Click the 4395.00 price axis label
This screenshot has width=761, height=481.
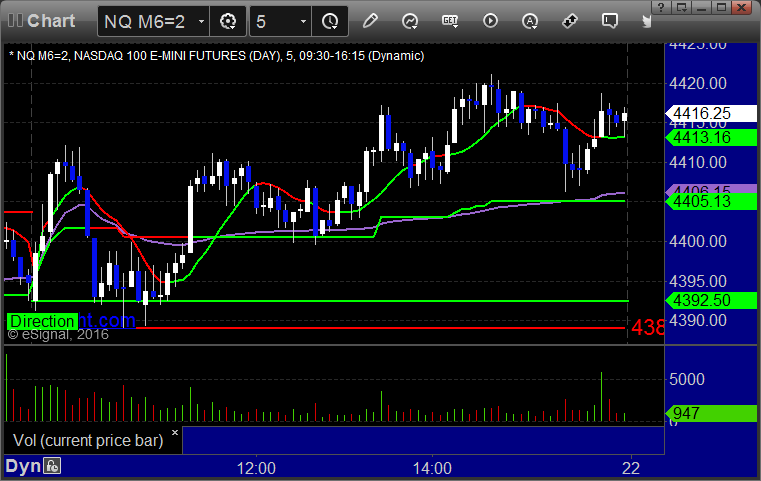[698, 282]
